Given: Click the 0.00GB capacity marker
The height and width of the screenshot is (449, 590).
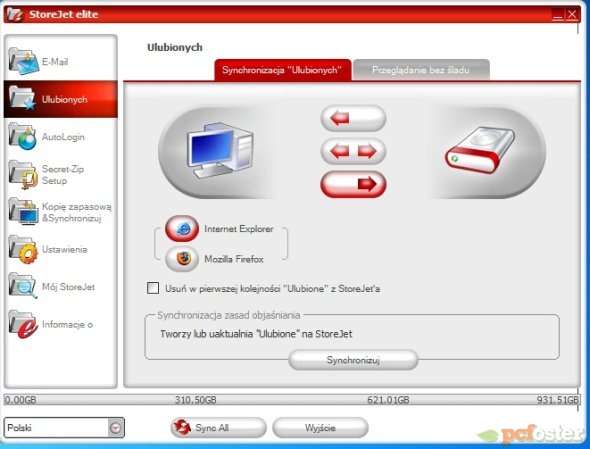Looking at the screenshot, I should click(x=20, y=400).
